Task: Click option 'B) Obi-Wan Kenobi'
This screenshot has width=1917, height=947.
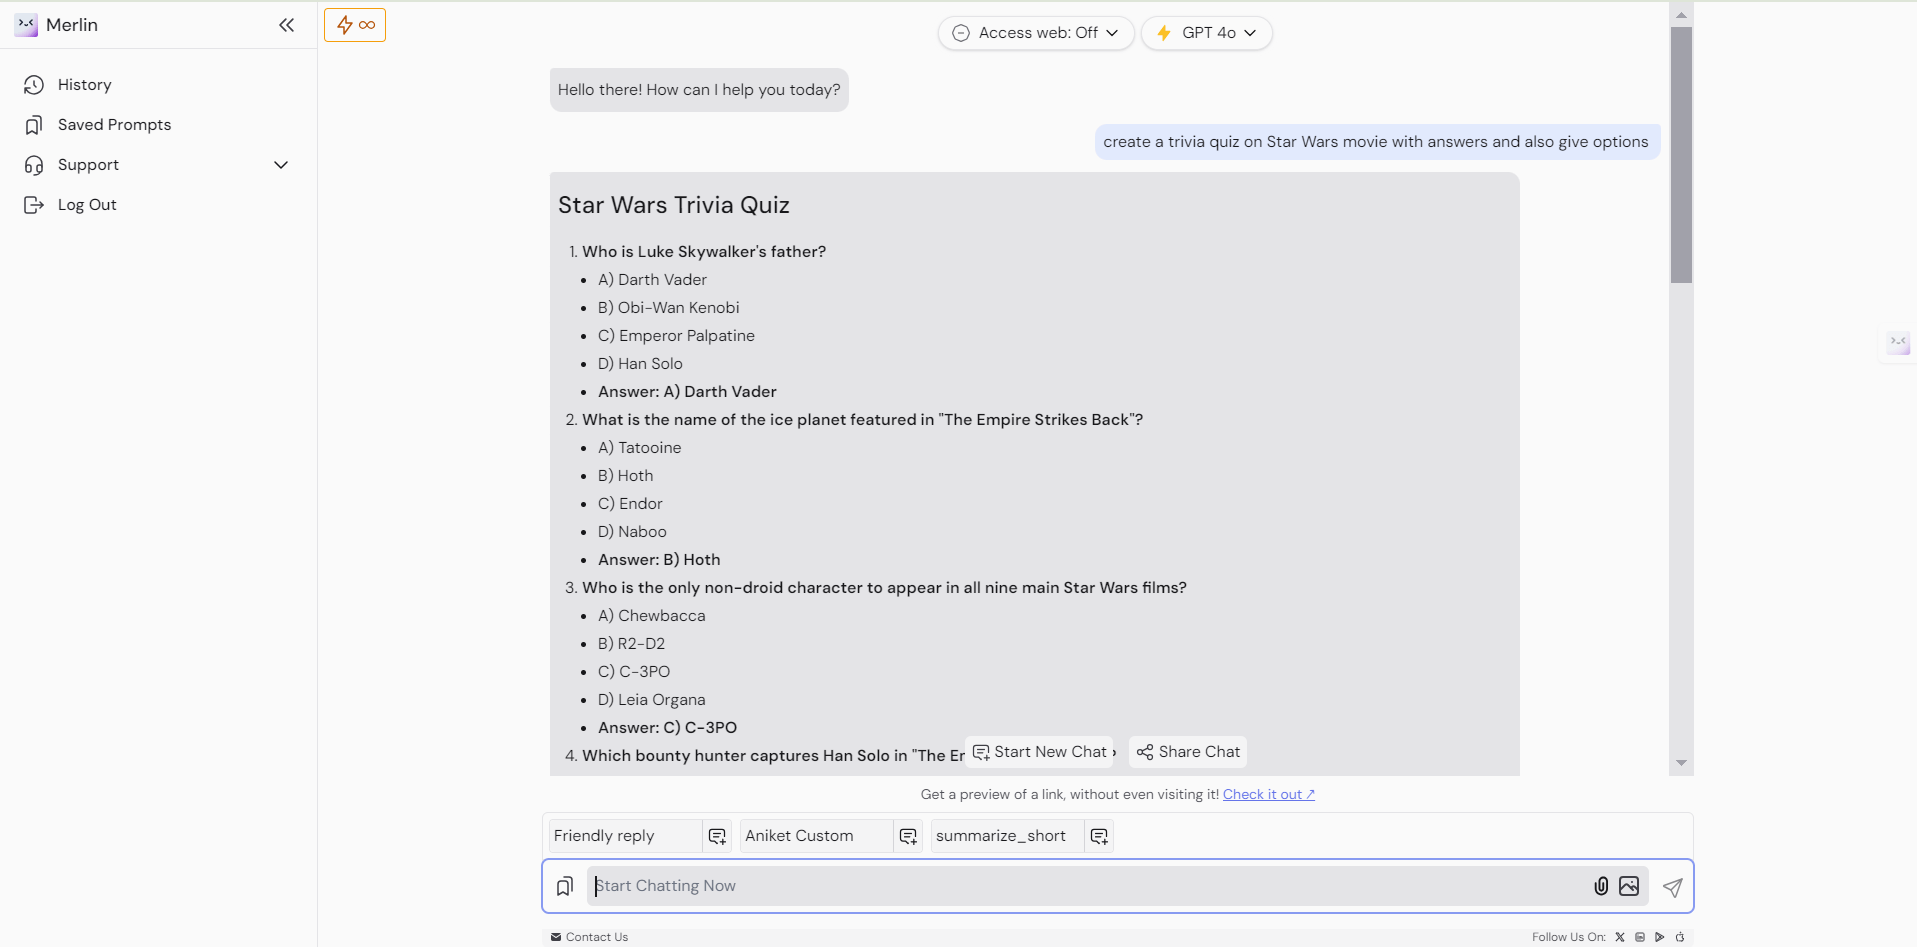Action: coord(669,308)
